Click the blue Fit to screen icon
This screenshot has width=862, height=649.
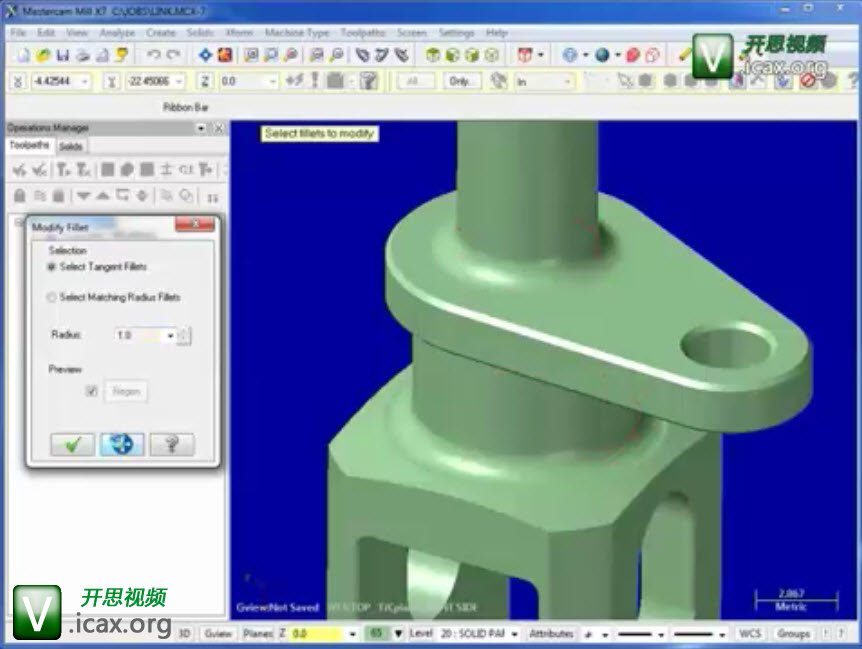pyautogui.click(x=205, y=55)
